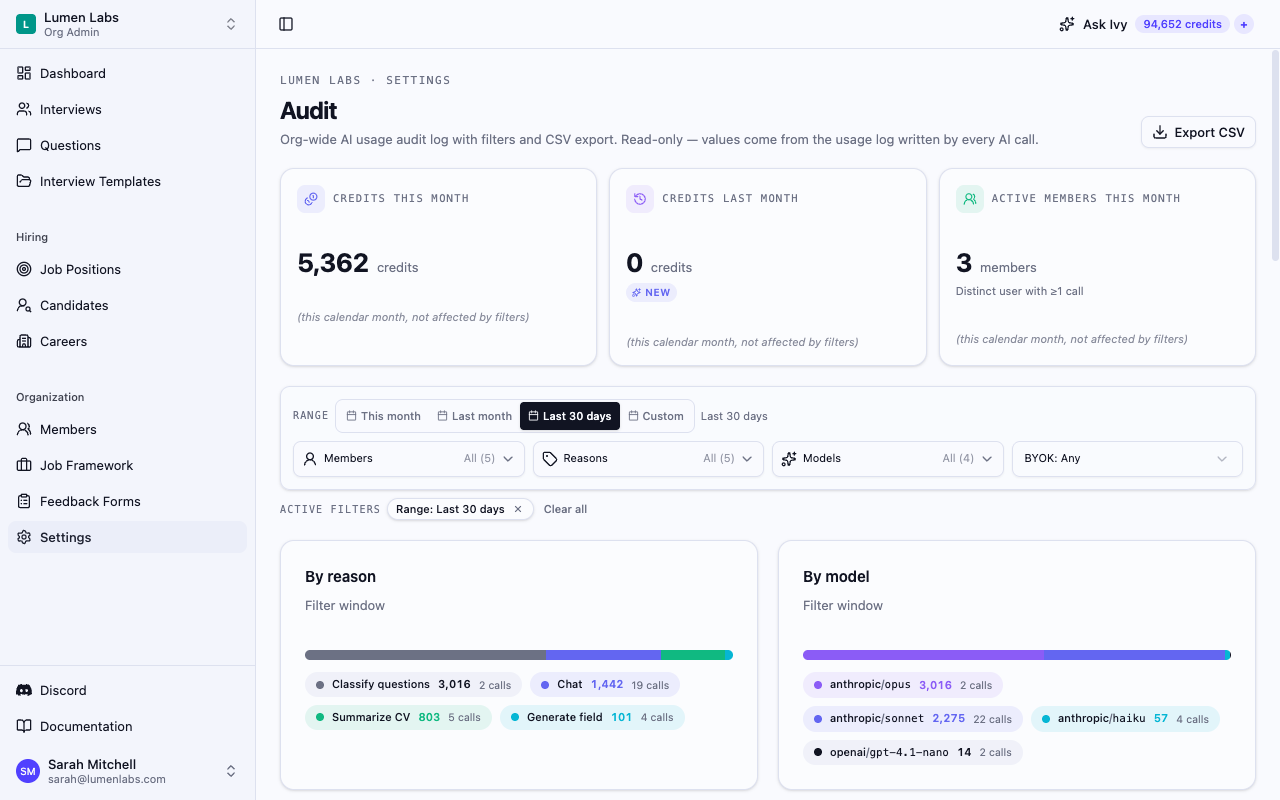
Task: Click the By reason stacked bar
Action: (x=519, y=655)
